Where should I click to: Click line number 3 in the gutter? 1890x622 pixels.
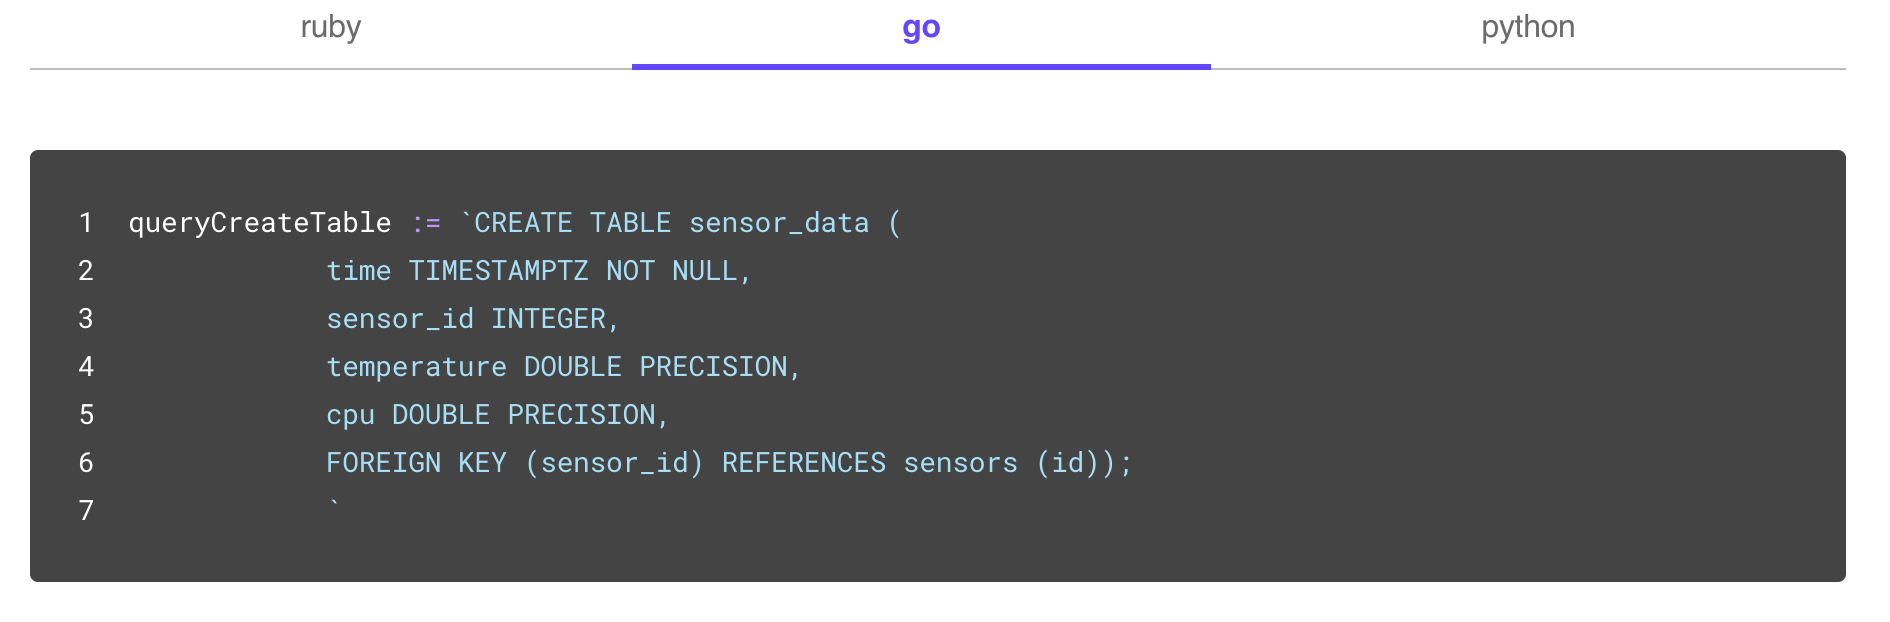pos(86,318)
